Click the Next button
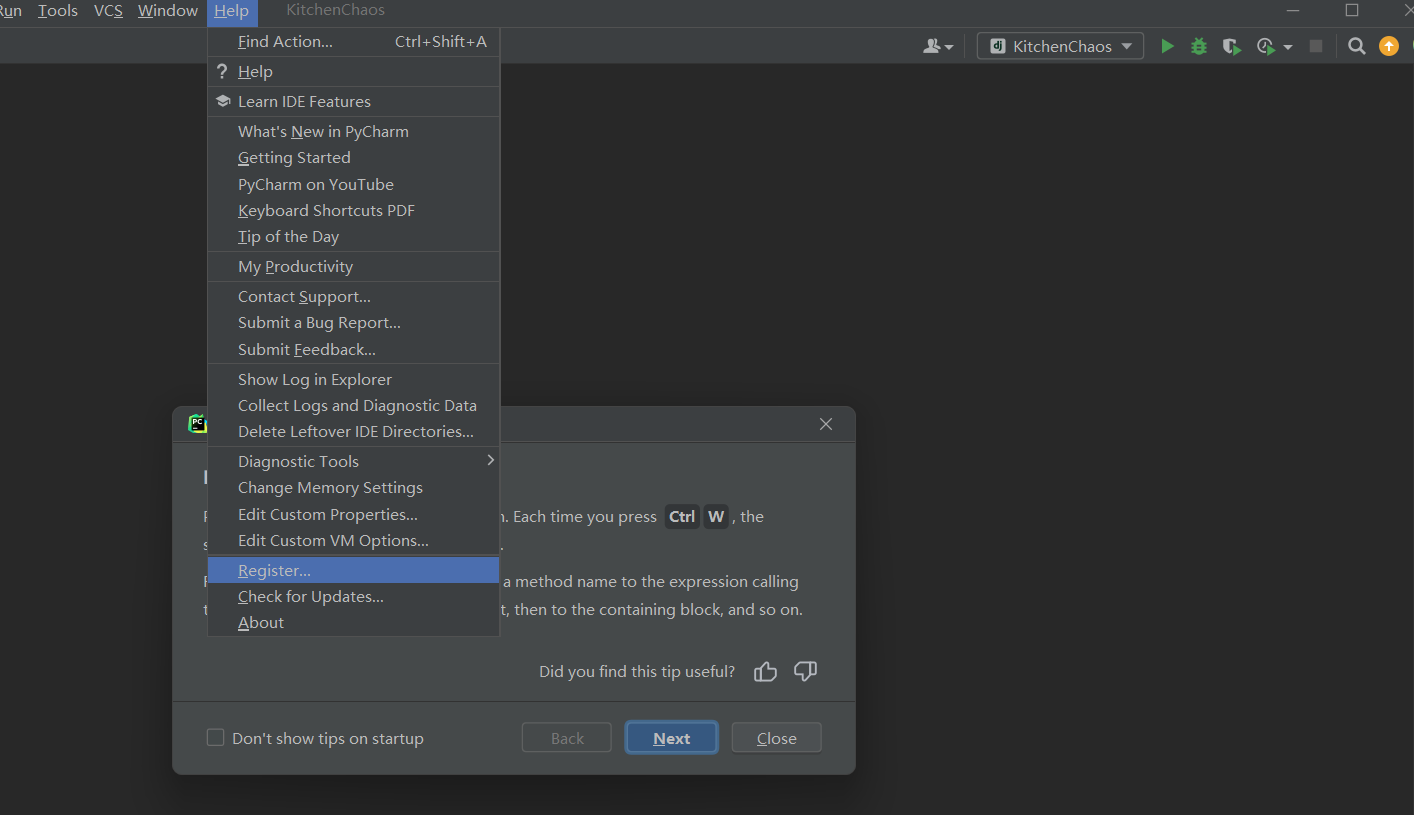Screen dimensions: 1414x815 672,738
